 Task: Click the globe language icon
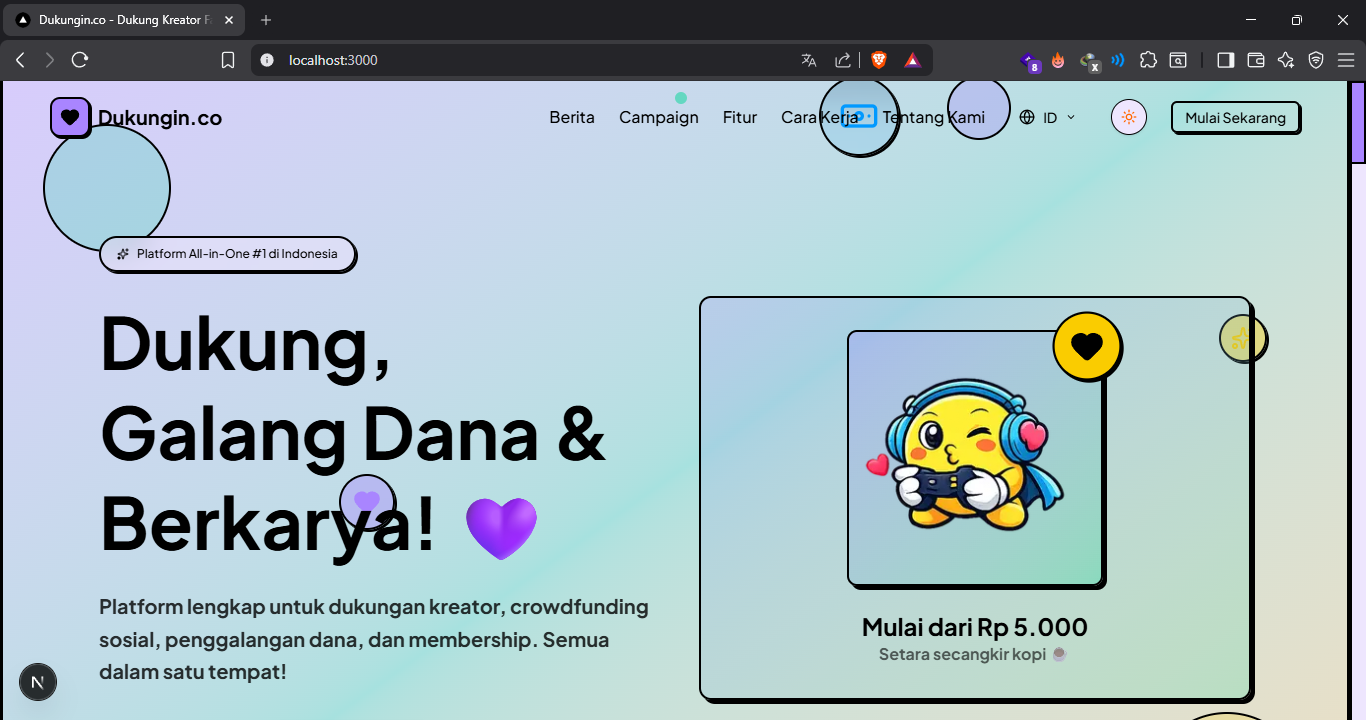coord(1027,117)
